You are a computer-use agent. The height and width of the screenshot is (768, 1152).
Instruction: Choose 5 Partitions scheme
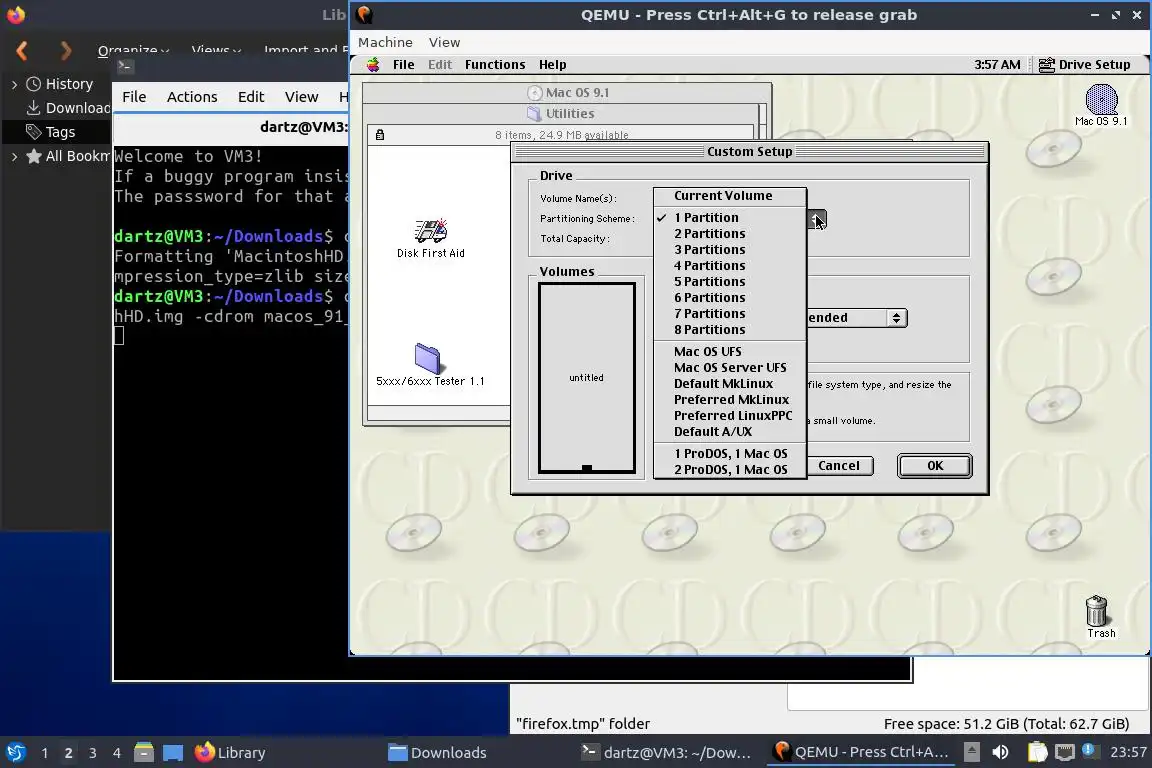coord(730,282)
